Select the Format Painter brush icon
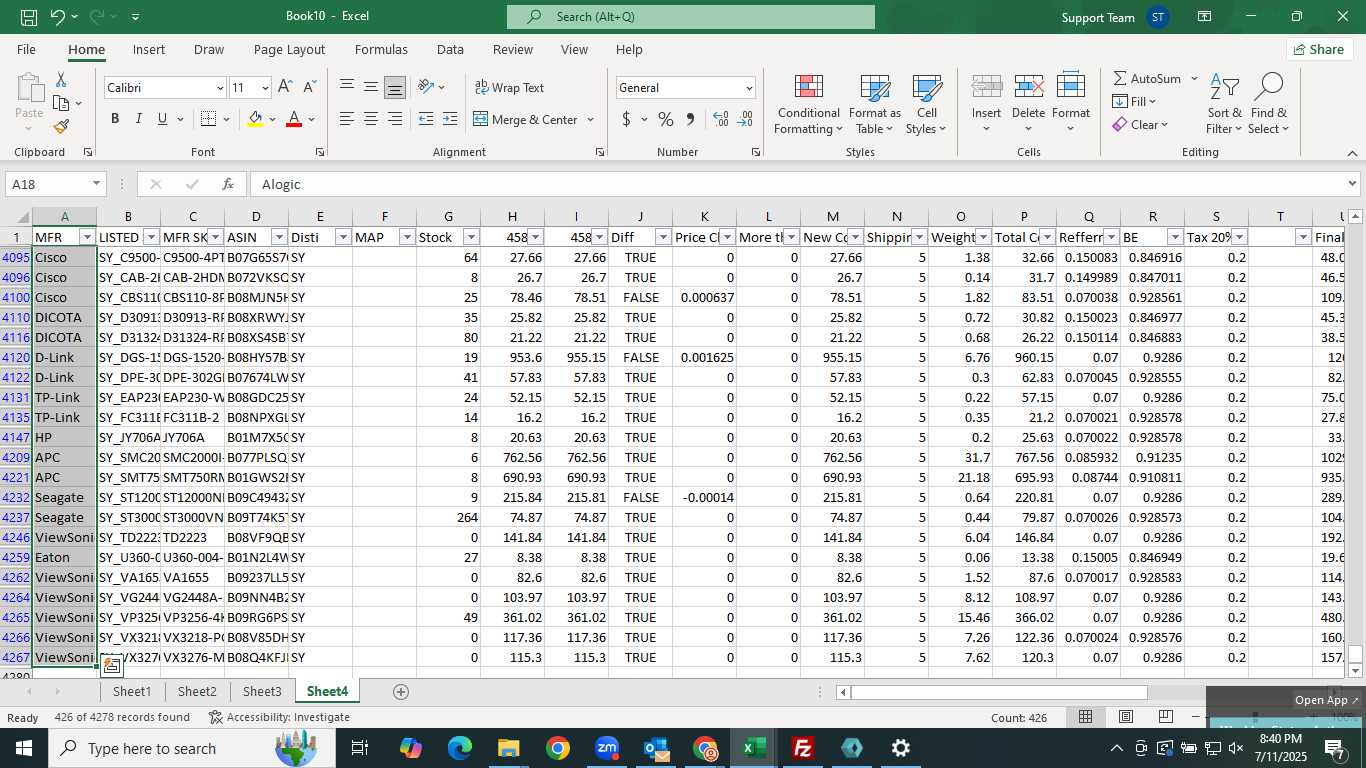This screenshot has height=768, width=1366. pyautogui.click(x=61, y=126)
